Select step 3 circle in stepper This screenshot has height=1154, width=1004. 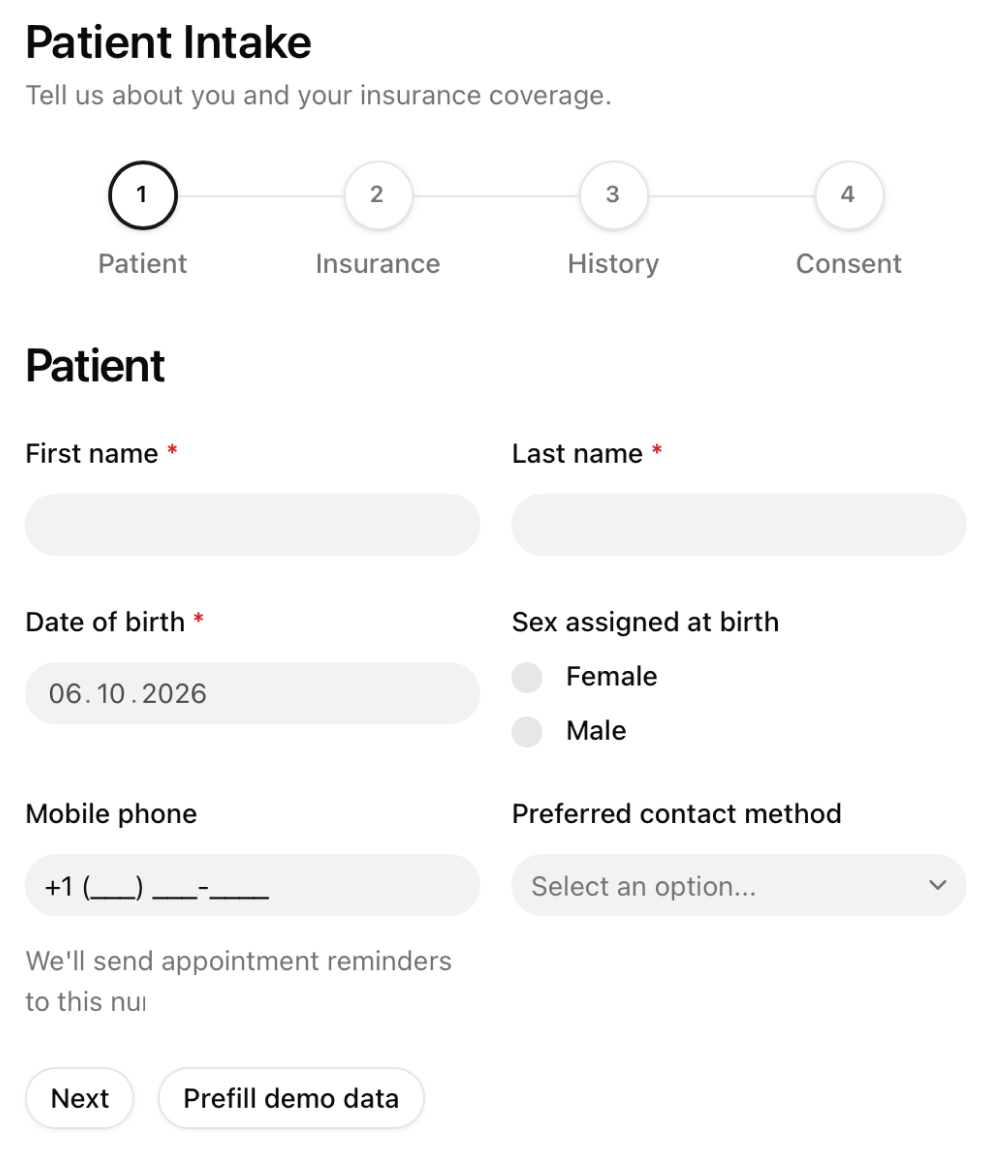pos(613,195)
